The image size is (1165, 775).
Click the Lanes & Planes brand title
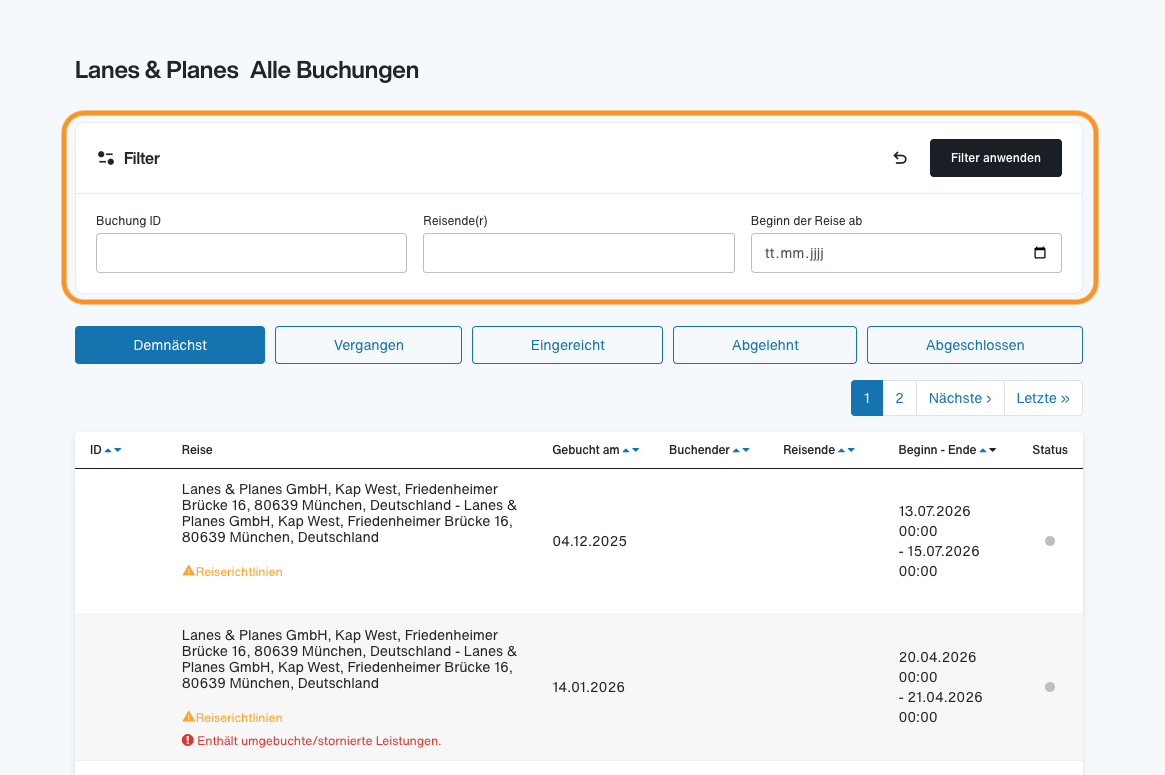157,70
